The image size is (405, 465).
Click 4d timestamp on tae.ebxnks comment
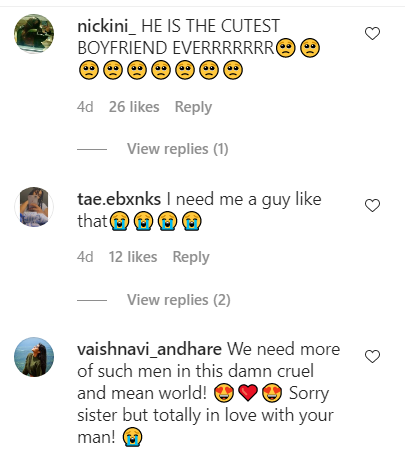(85, 257)
